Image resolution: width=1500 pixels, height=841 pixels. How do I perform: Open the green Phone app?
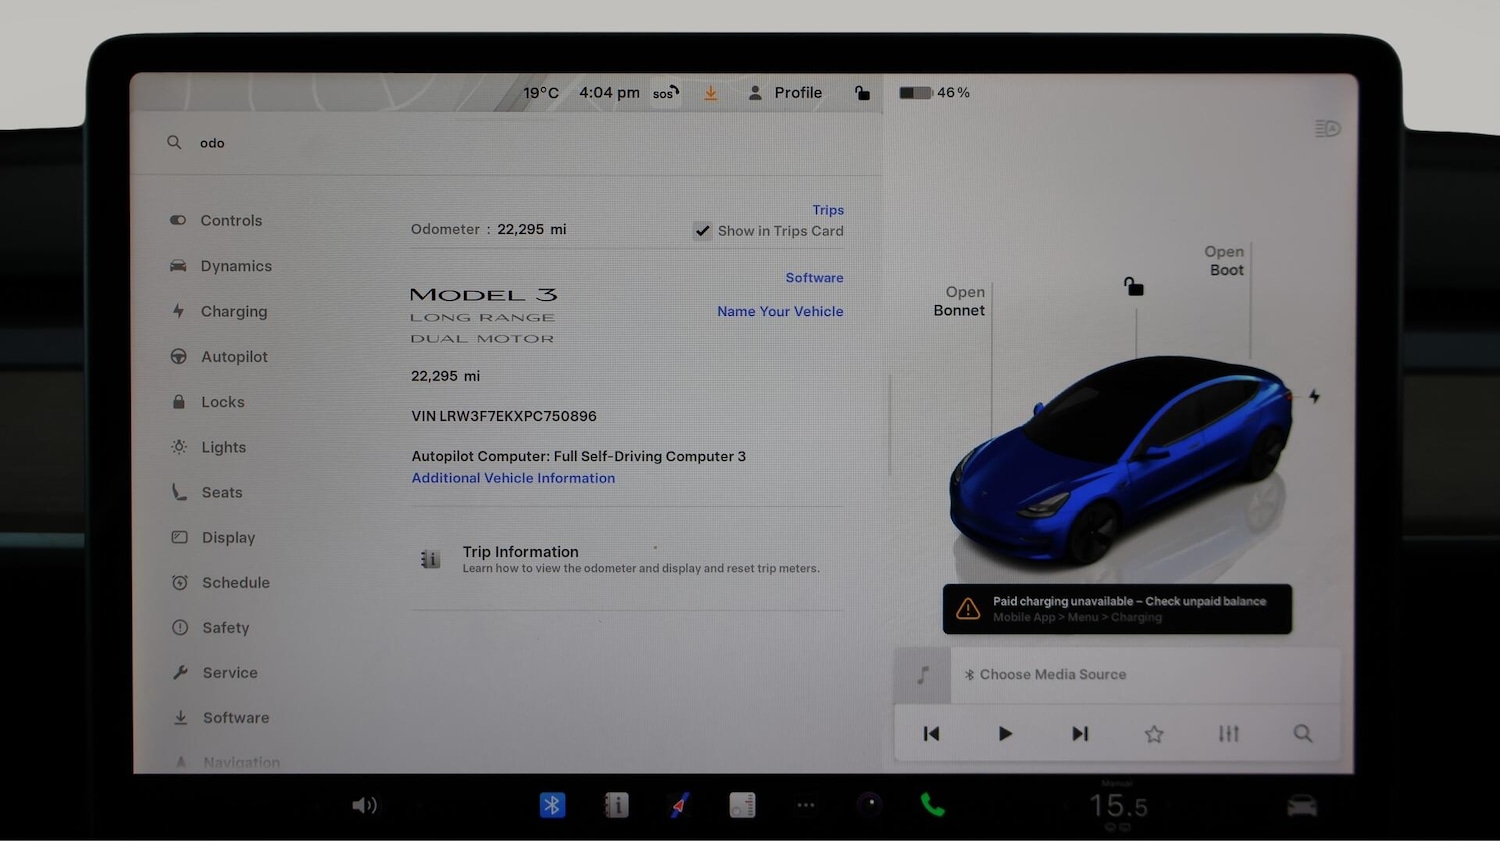(x=933, y=805)
